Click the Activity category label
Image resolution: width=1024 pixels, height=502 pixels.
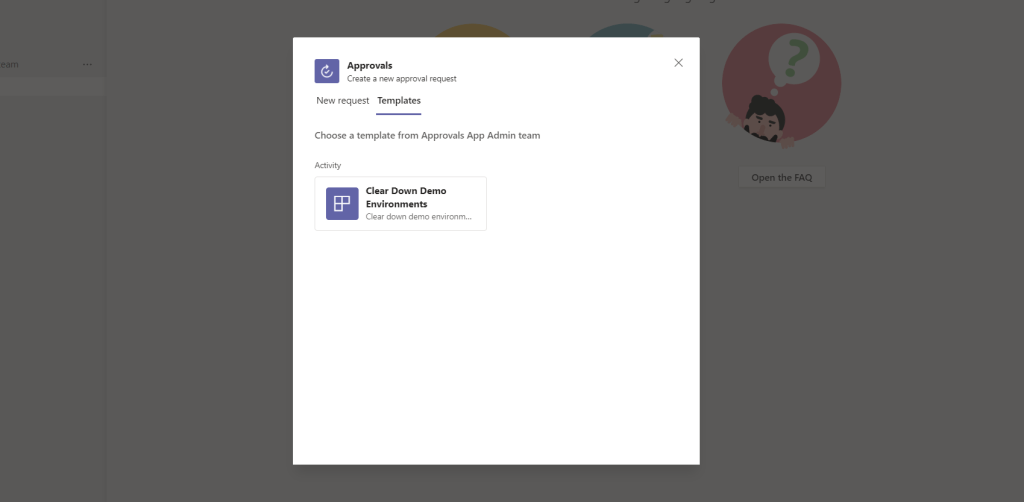tap(328, 165)
